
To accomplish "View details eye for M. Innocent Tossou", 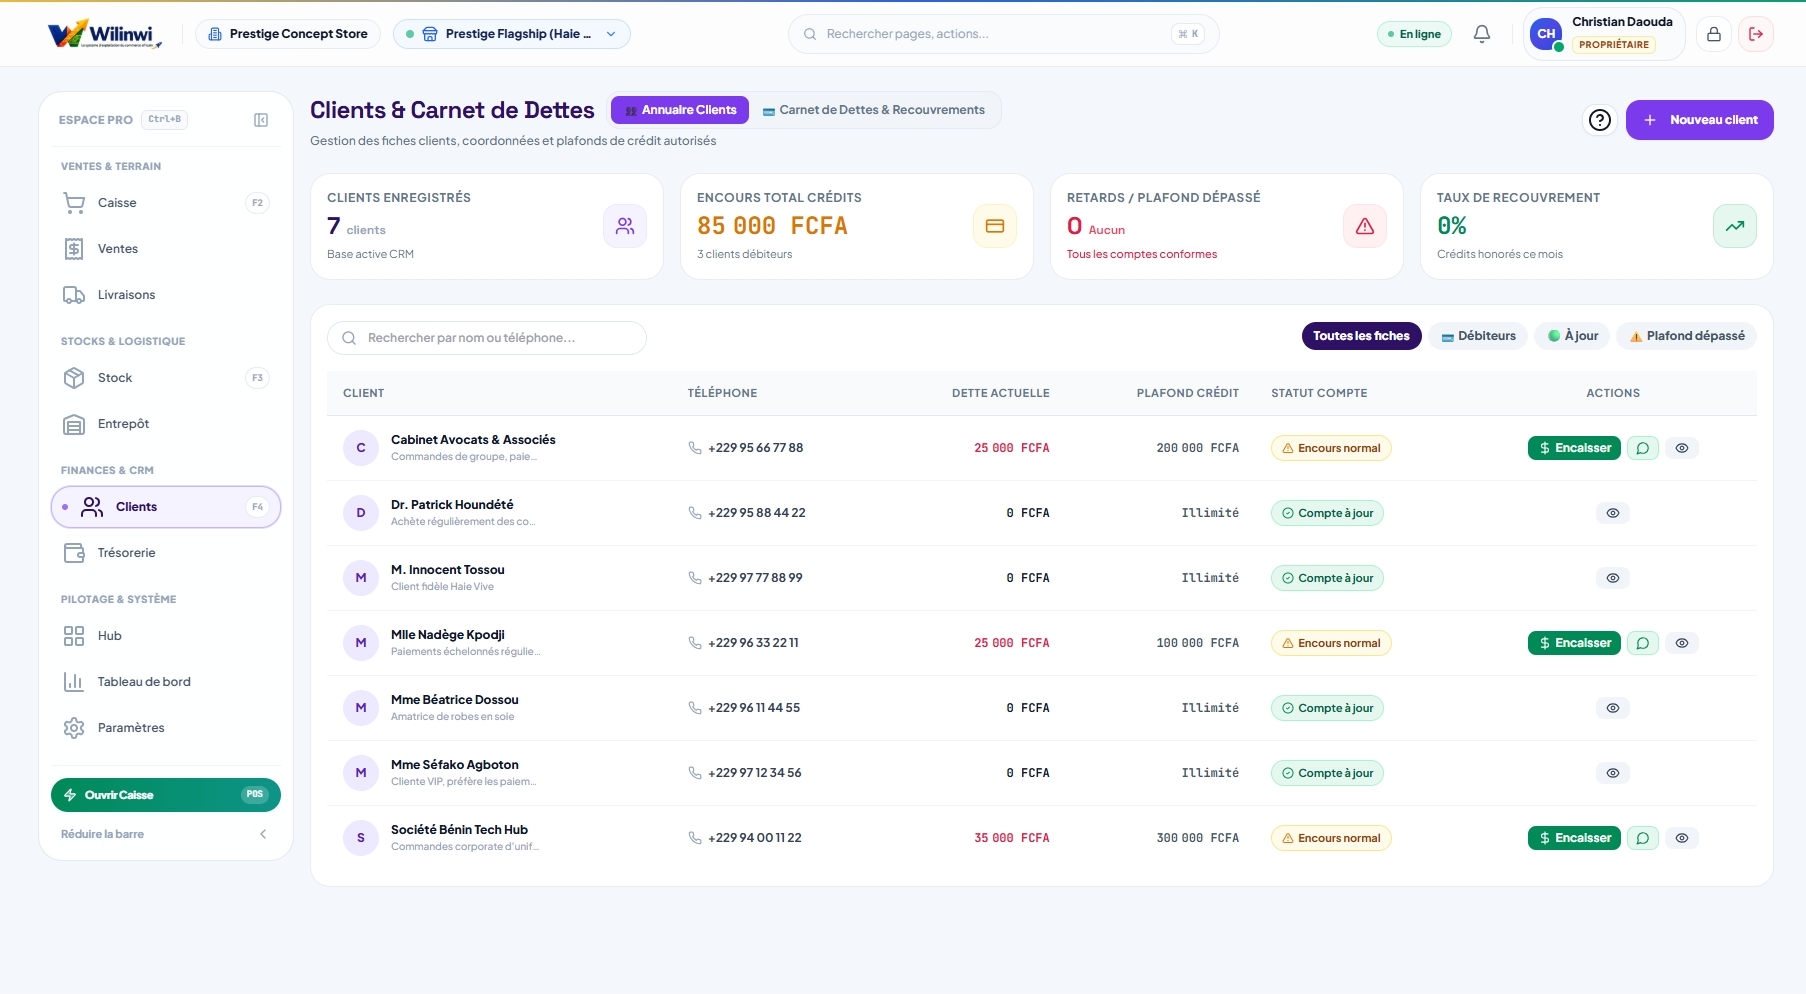I will (1613, 578).
